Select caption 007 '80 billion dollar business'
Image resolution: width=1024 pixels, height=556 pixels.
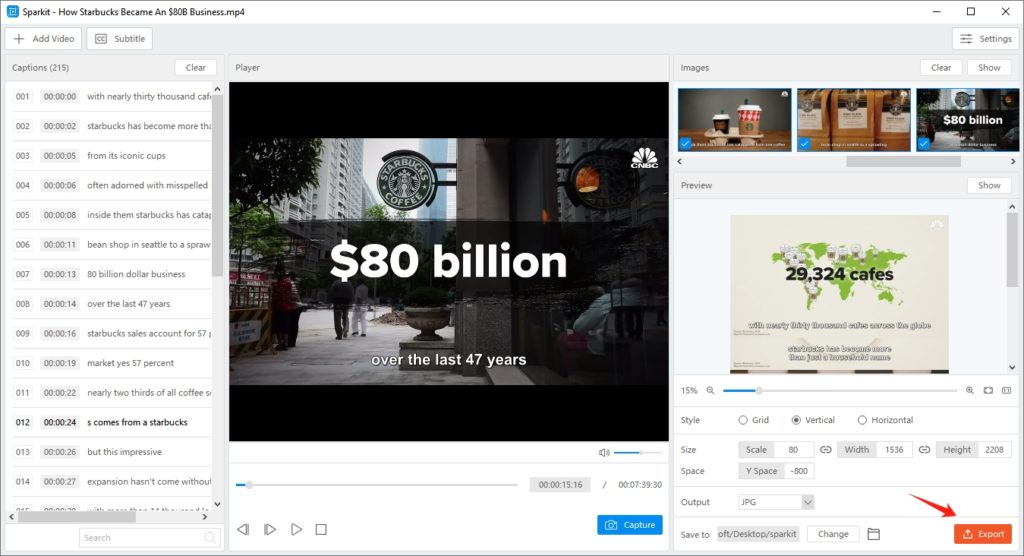[x=111, y=274]
